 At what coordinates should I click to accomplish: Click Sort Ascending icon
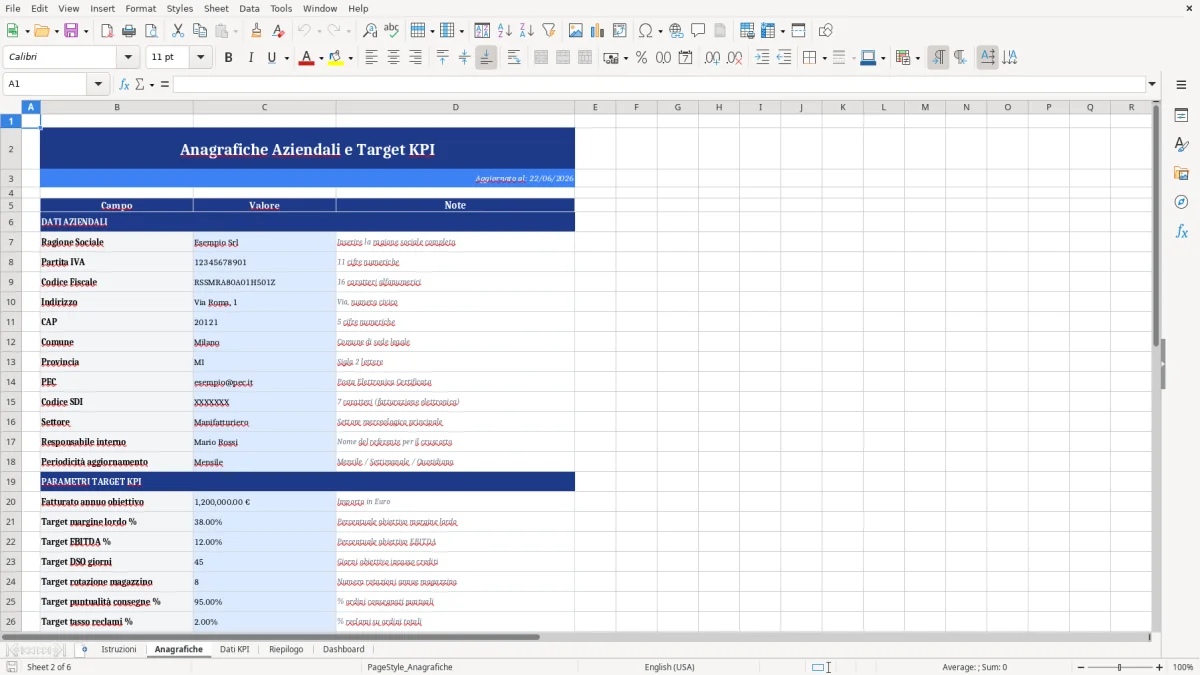click(504, 31)
